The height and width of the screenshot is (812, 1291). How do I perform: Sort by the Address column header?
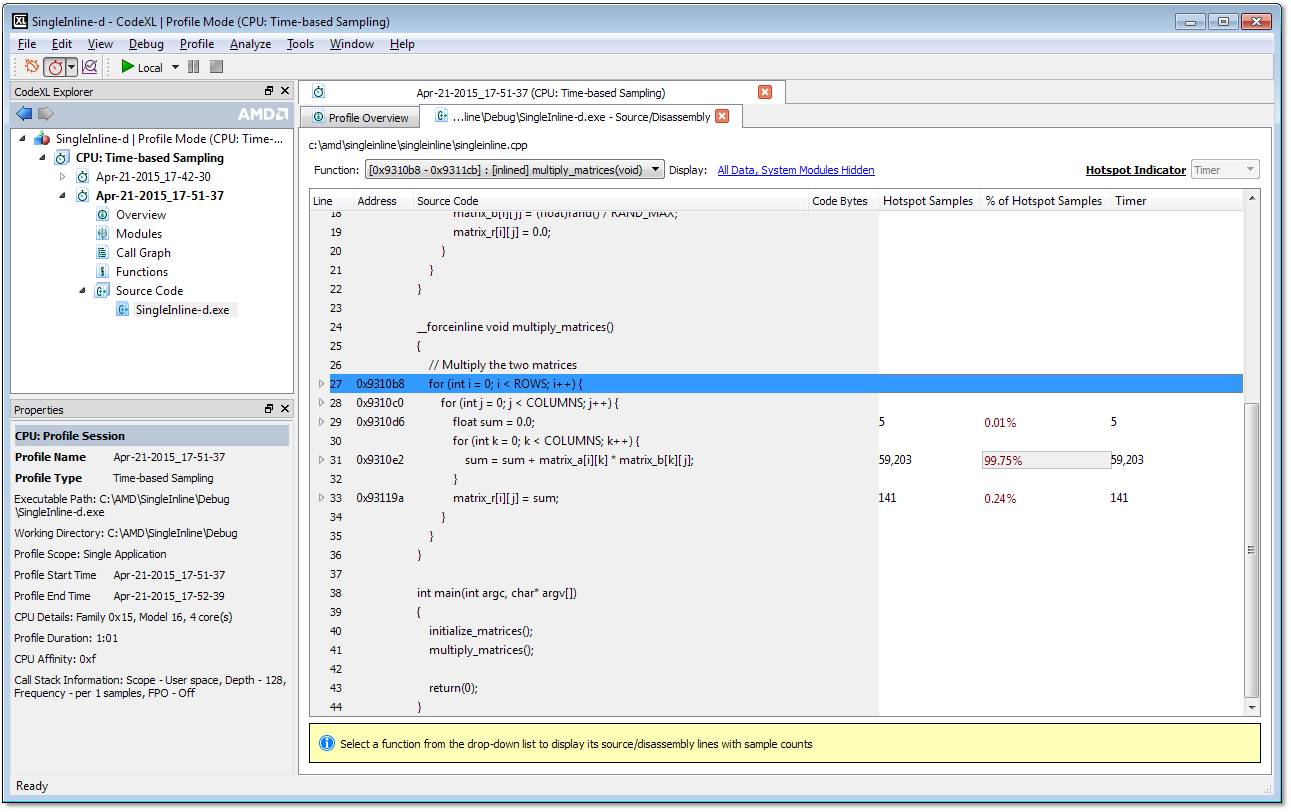(x=383, y=201)
